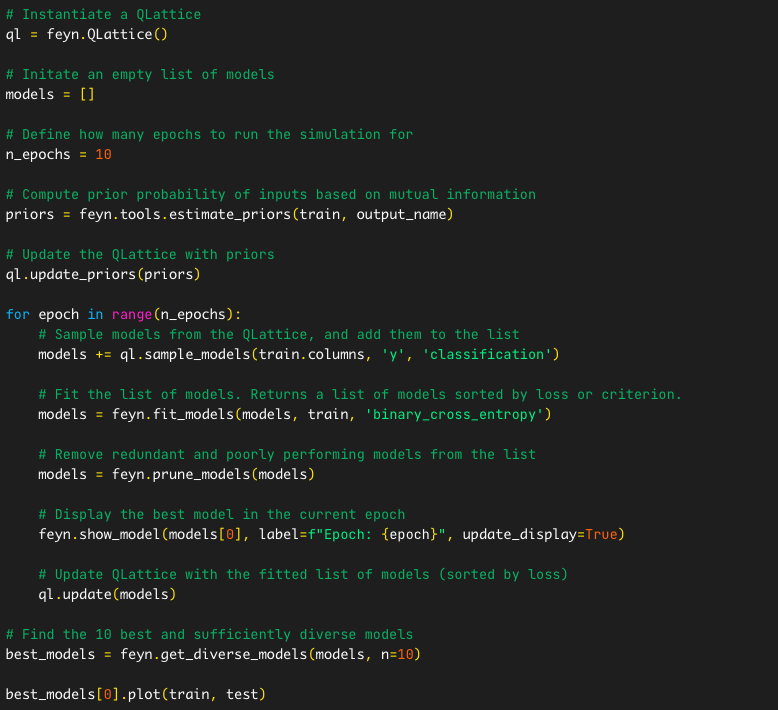778x710 pixels.
Task: Click the comment '# Instantiate a QLattice'
Action: click(x=103, y=14)
